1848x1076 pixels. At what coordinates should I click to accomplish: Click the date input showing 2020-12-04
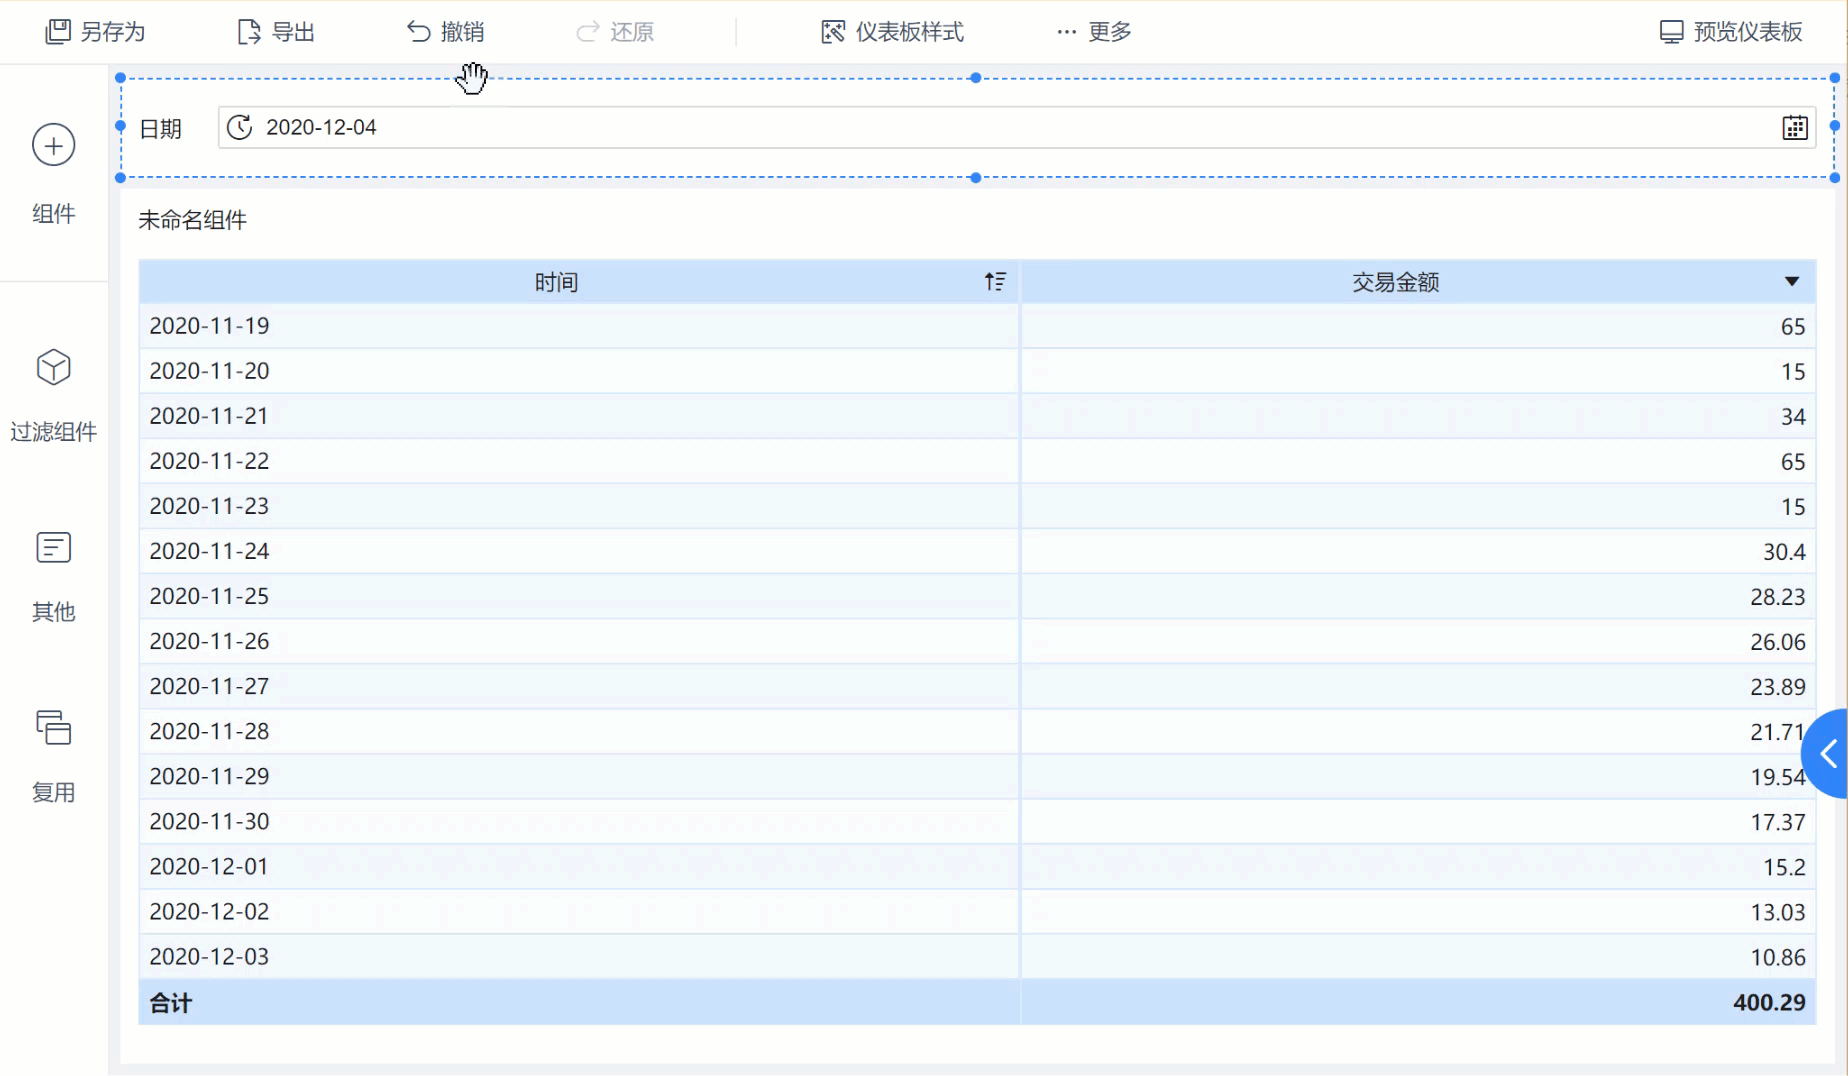[x=1017, y=128]
